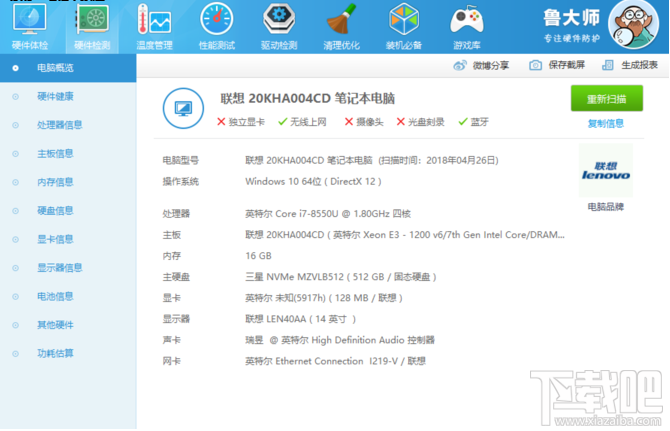Open 驱动检测 driver detection
The image size is (670, 431).
click(x=279, y=26)
